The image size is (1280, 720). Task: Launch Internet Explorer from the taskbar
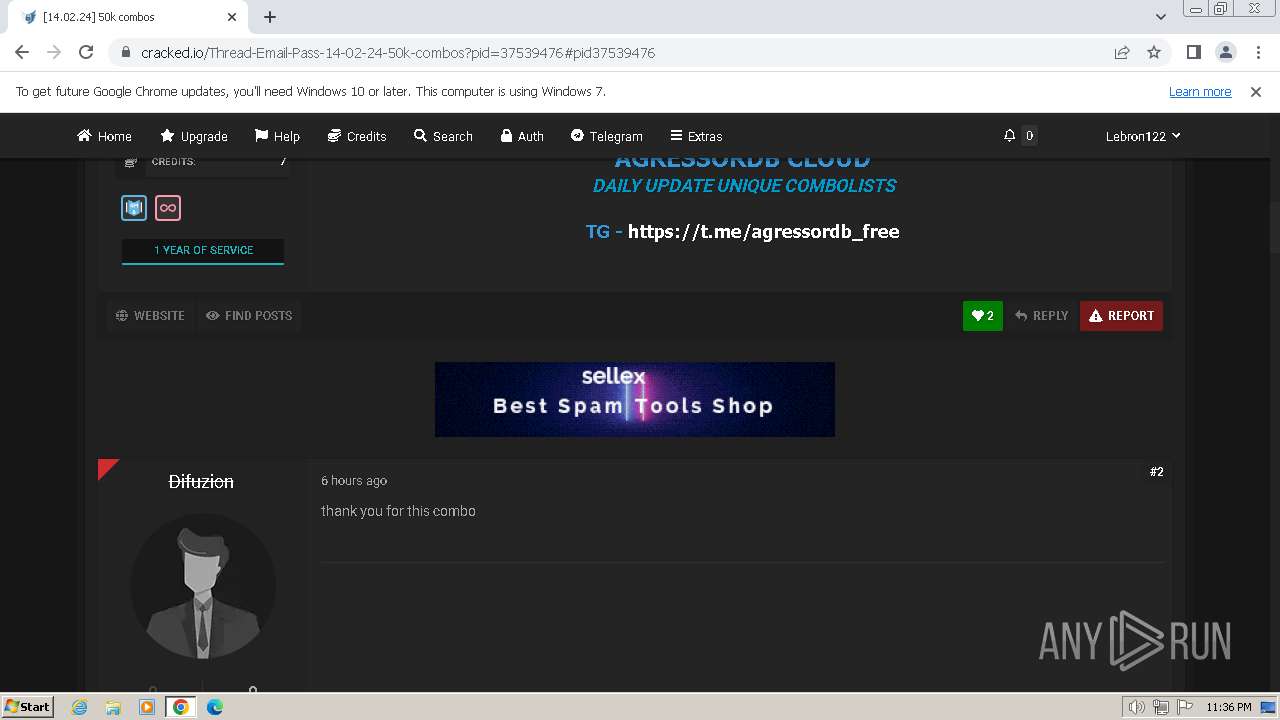[80, 707]
